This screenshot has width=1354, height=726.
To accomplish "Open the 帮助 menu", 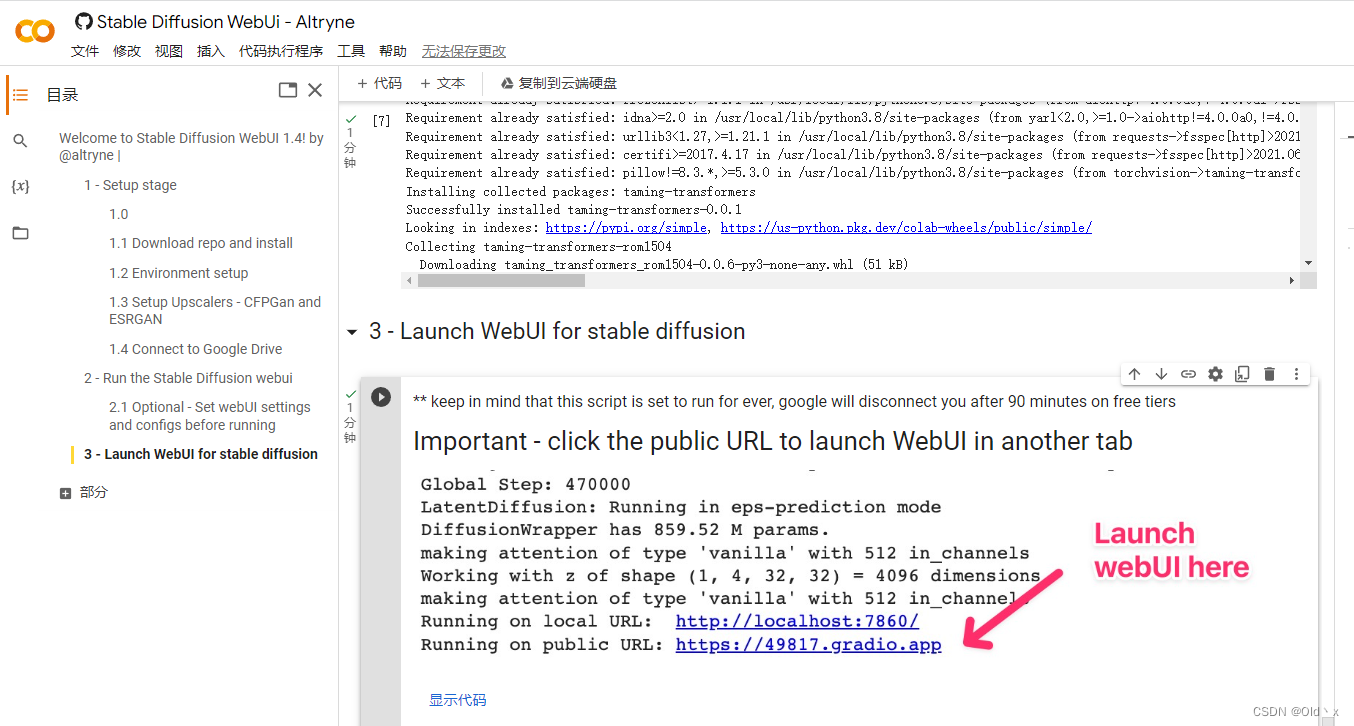I will tap(393, 51).
